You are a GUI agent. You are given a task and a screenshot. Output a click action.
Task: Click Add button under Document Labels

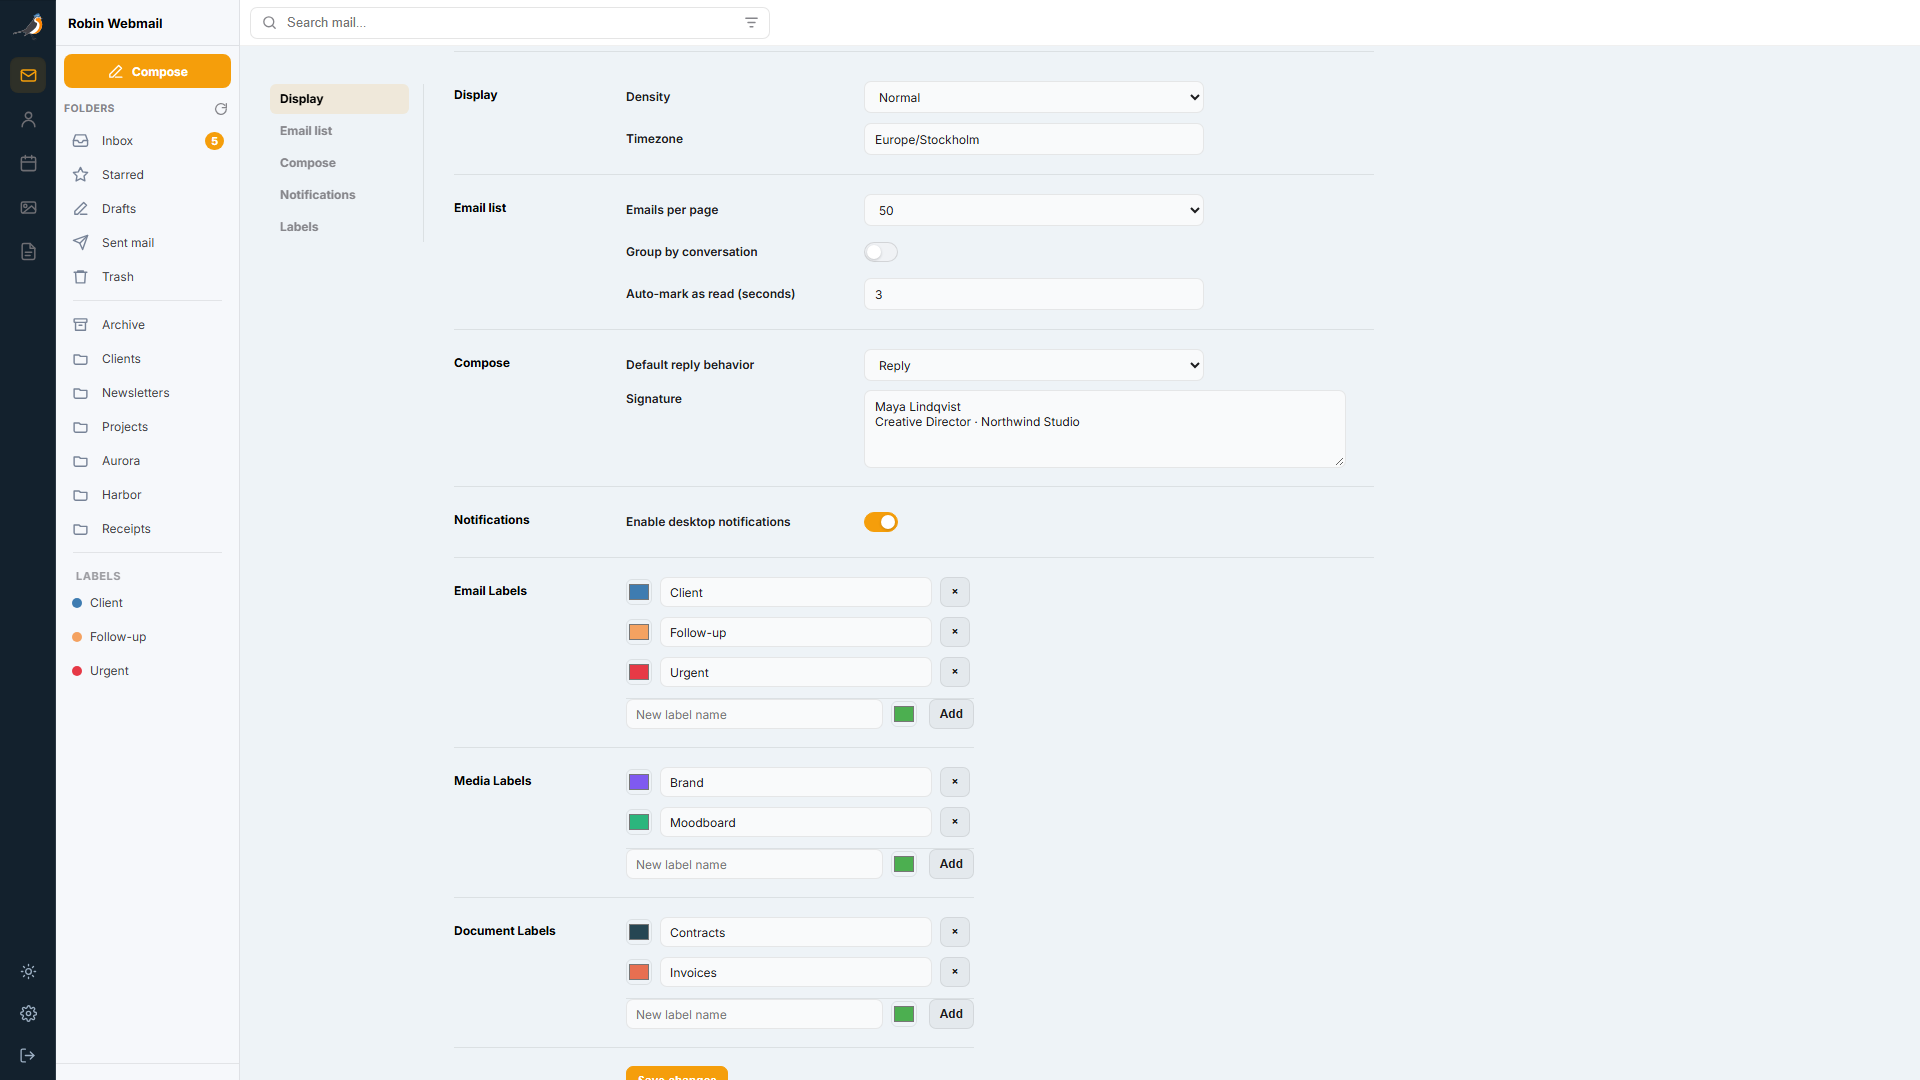click(951, 1014)
